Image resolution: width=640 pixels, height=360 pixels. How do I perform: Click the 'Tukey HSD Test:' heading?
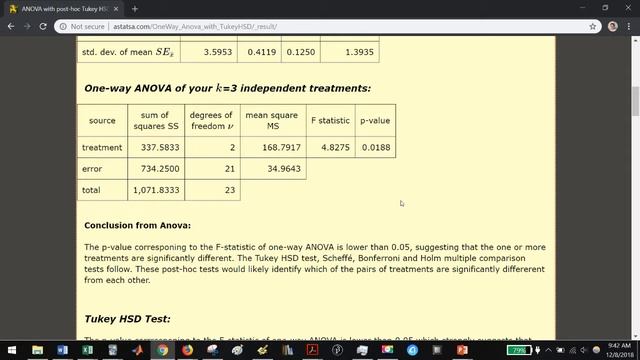[127, 319]
